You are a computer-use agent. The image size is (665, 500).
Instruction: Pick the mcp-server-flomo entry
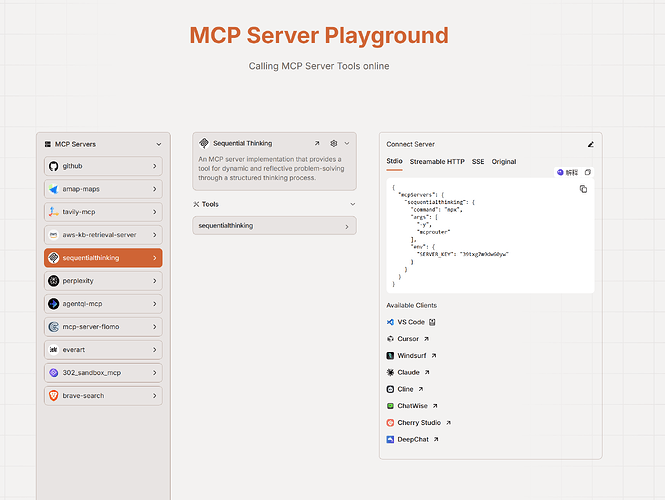coord(103,327)
